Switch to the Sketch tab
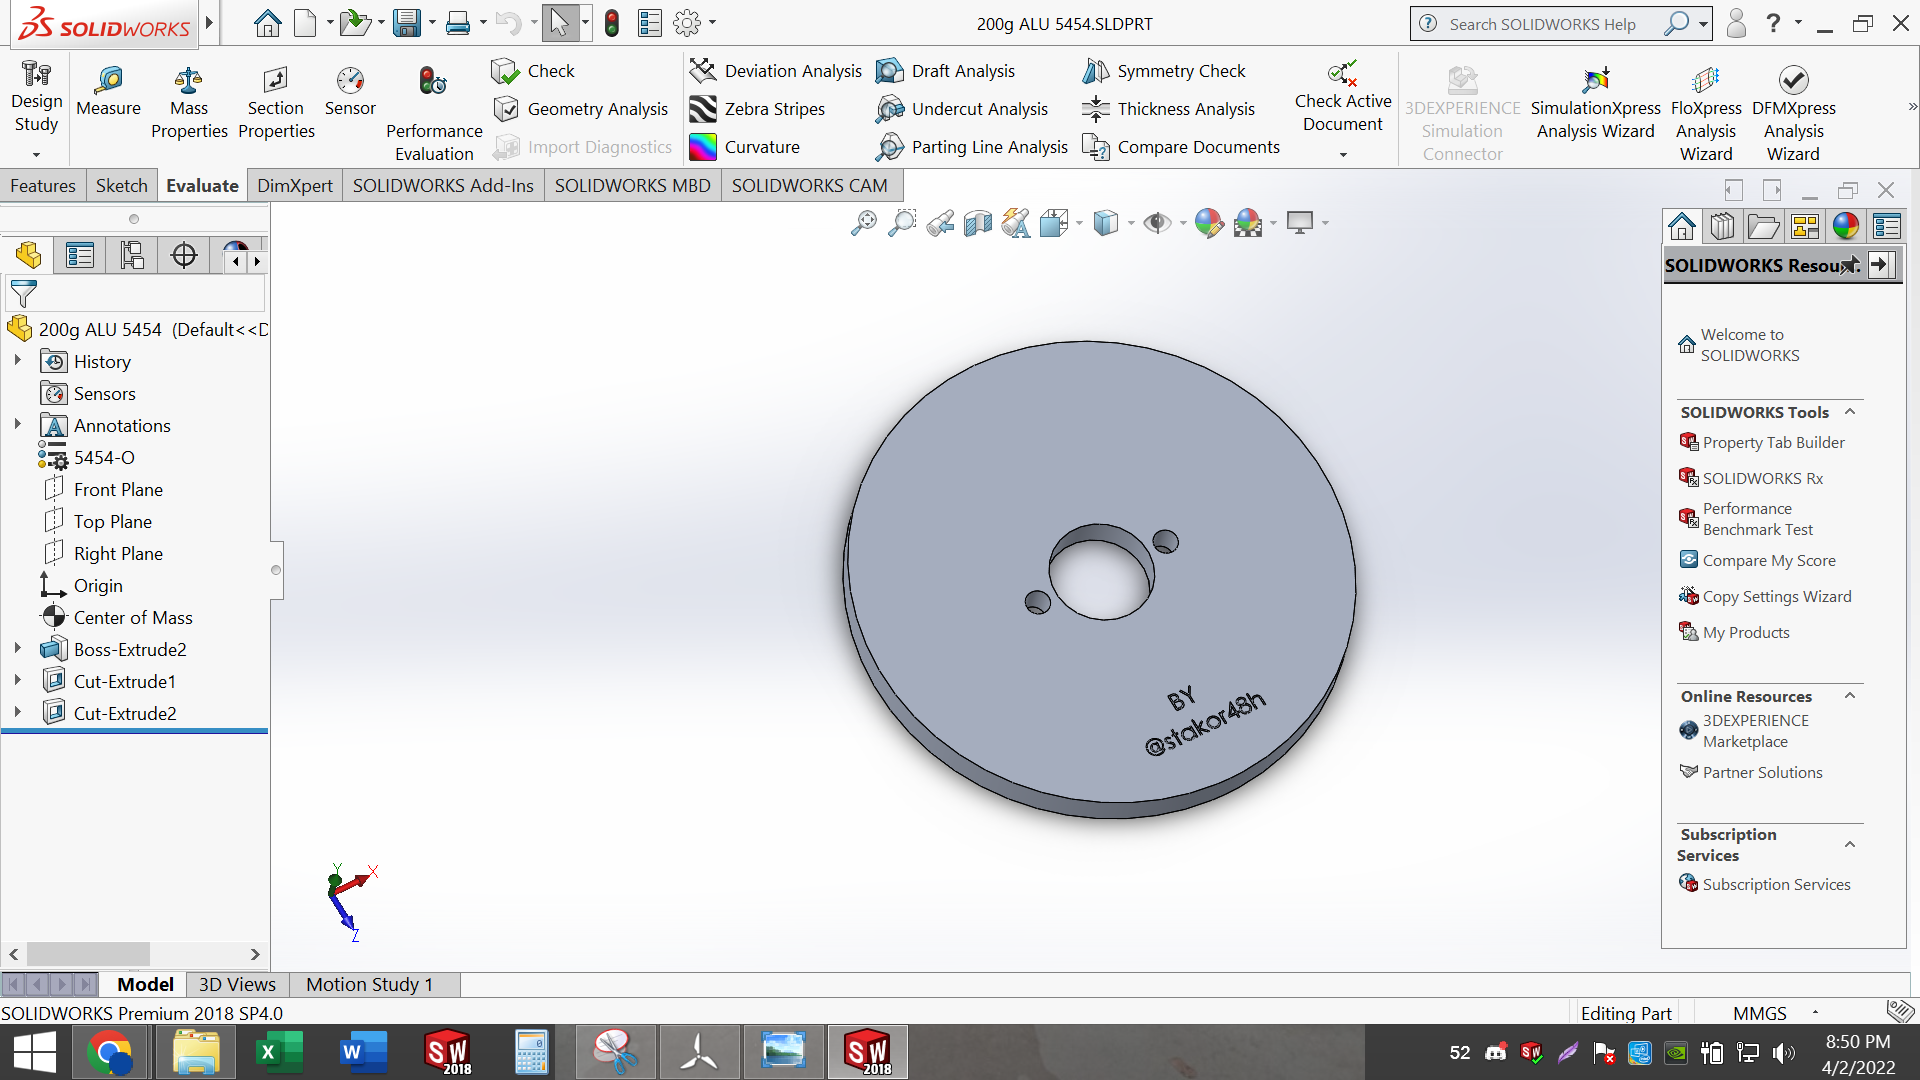 tap(122, 186)
